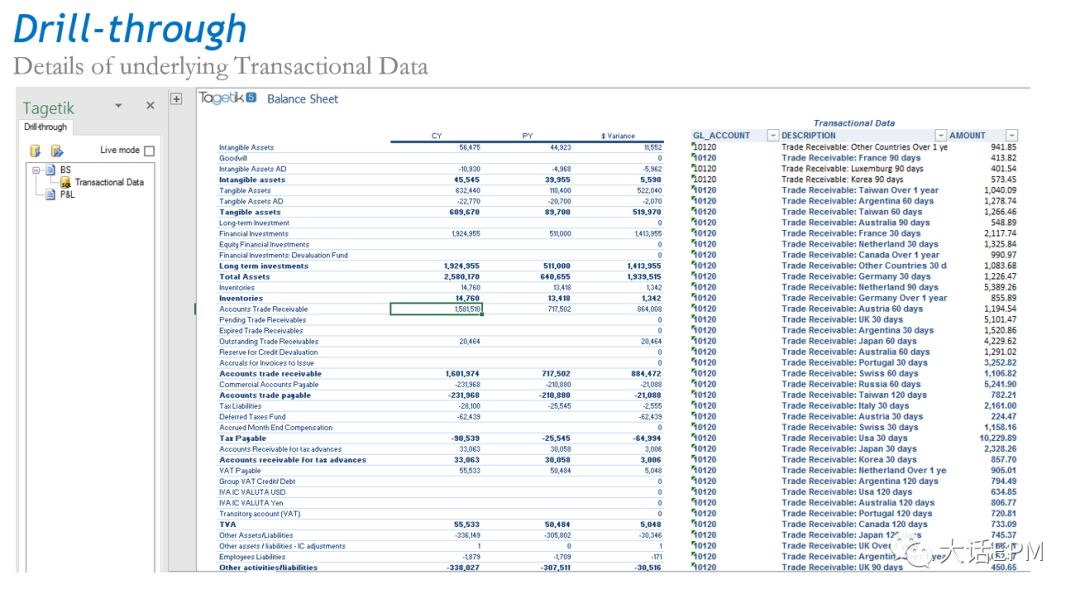Open the GL_ACCOUNT filter dropdown
The width and height of the screenshot is (1080, 599).
click(772, 135)
